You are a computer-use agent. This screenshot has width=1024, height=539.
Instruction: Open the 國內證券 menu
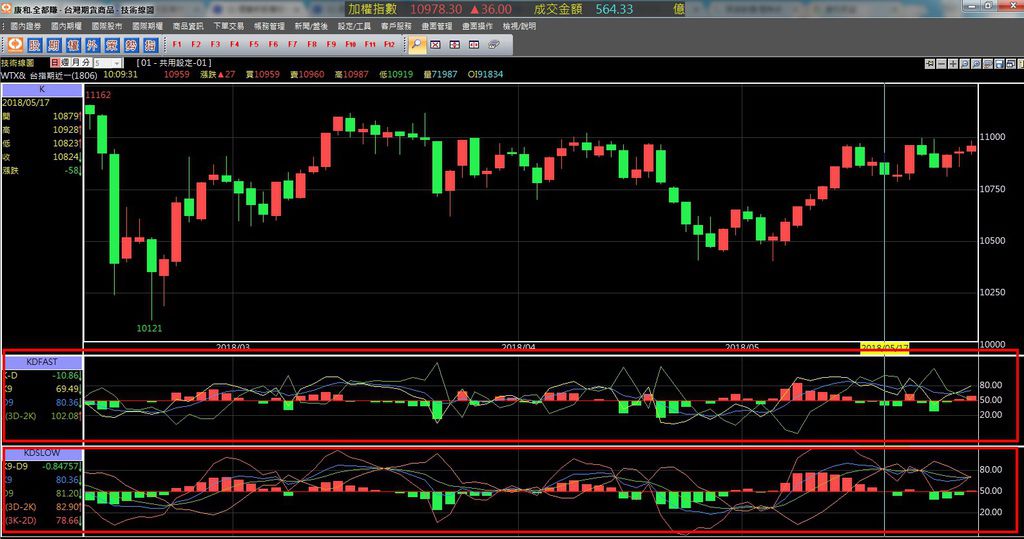pos(25,26)
